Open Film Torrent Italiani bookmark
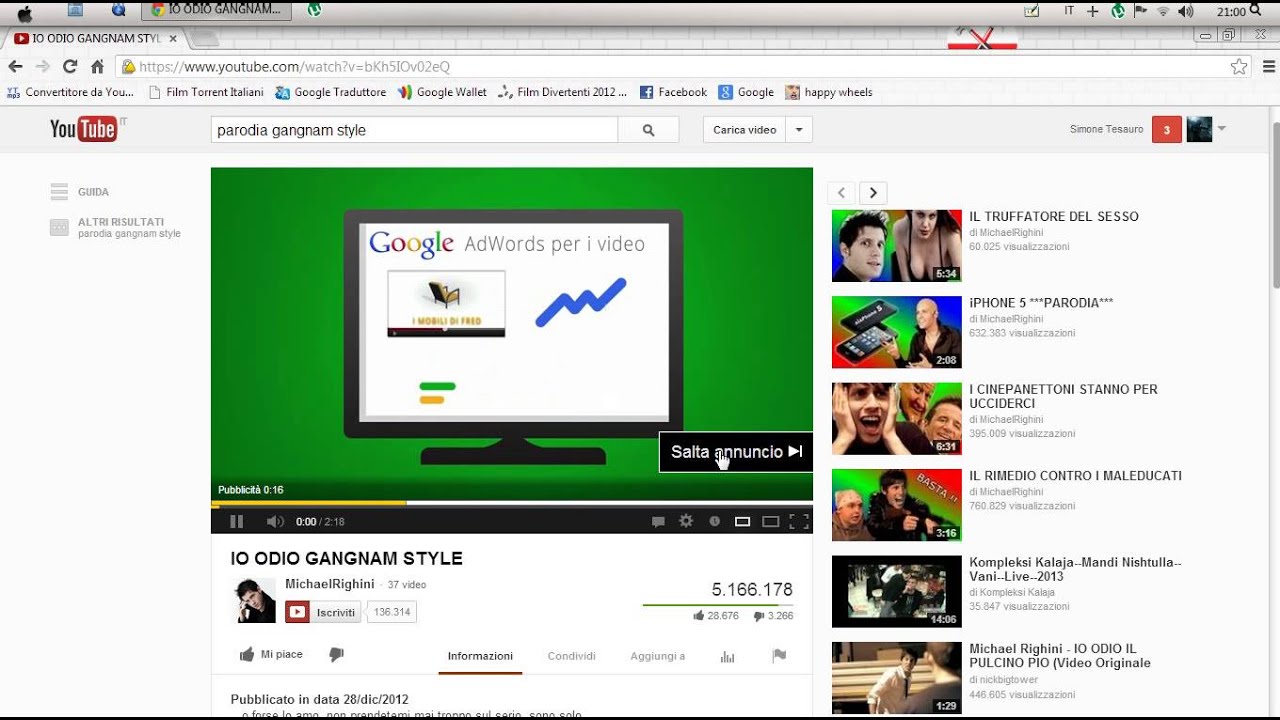The height and width of the screenshot is (720, 1280). coord(206,92)
